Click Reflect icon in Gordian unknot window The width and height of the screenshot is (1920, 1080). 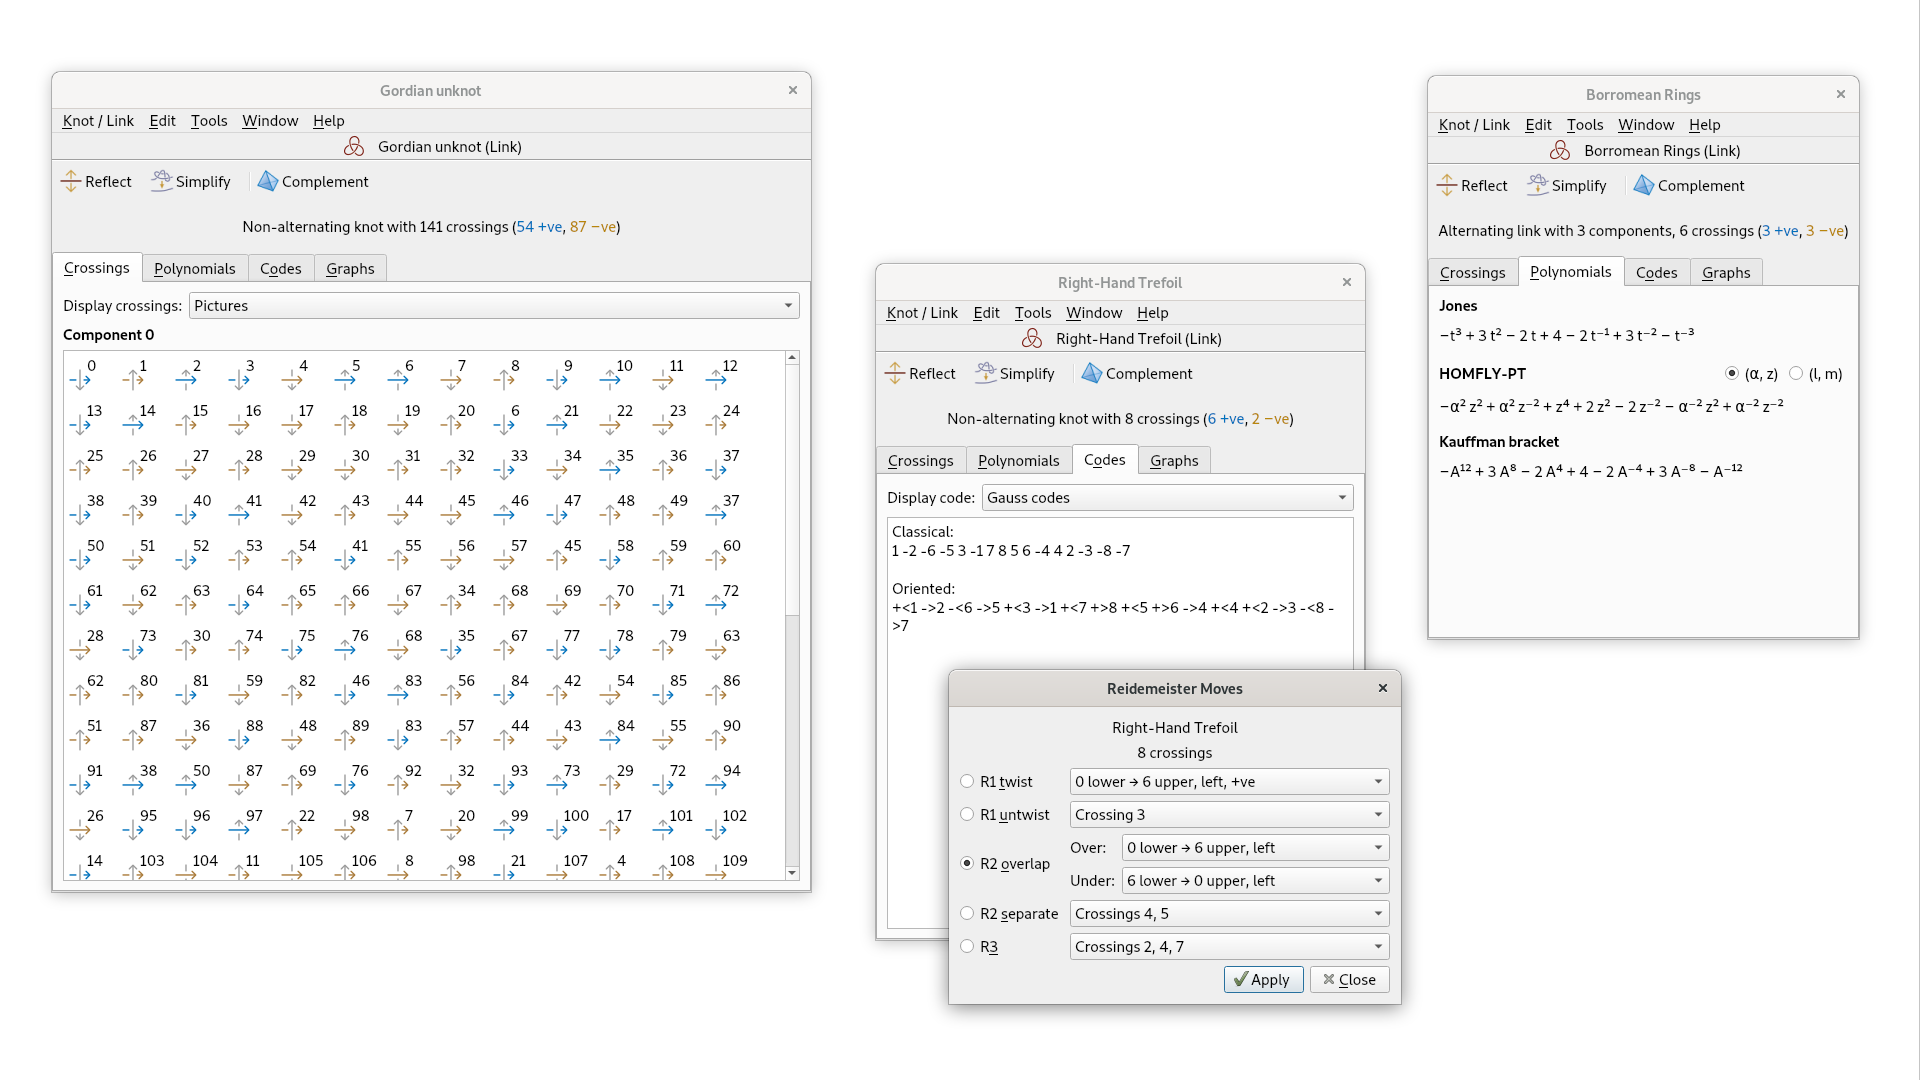[71, 181]
